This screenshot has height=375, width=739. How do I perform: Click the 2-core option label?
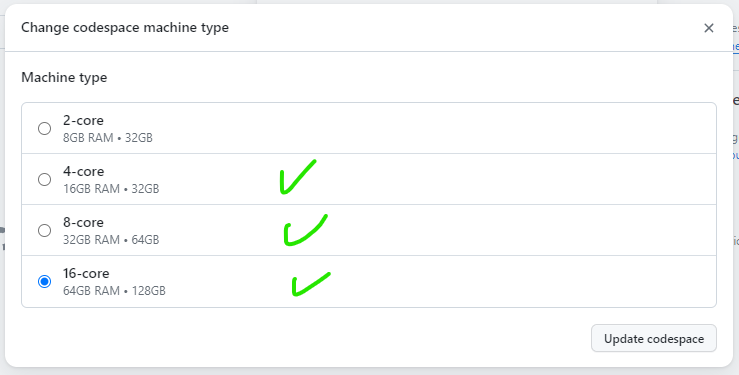pyautogui.click(x=83, y=121)
